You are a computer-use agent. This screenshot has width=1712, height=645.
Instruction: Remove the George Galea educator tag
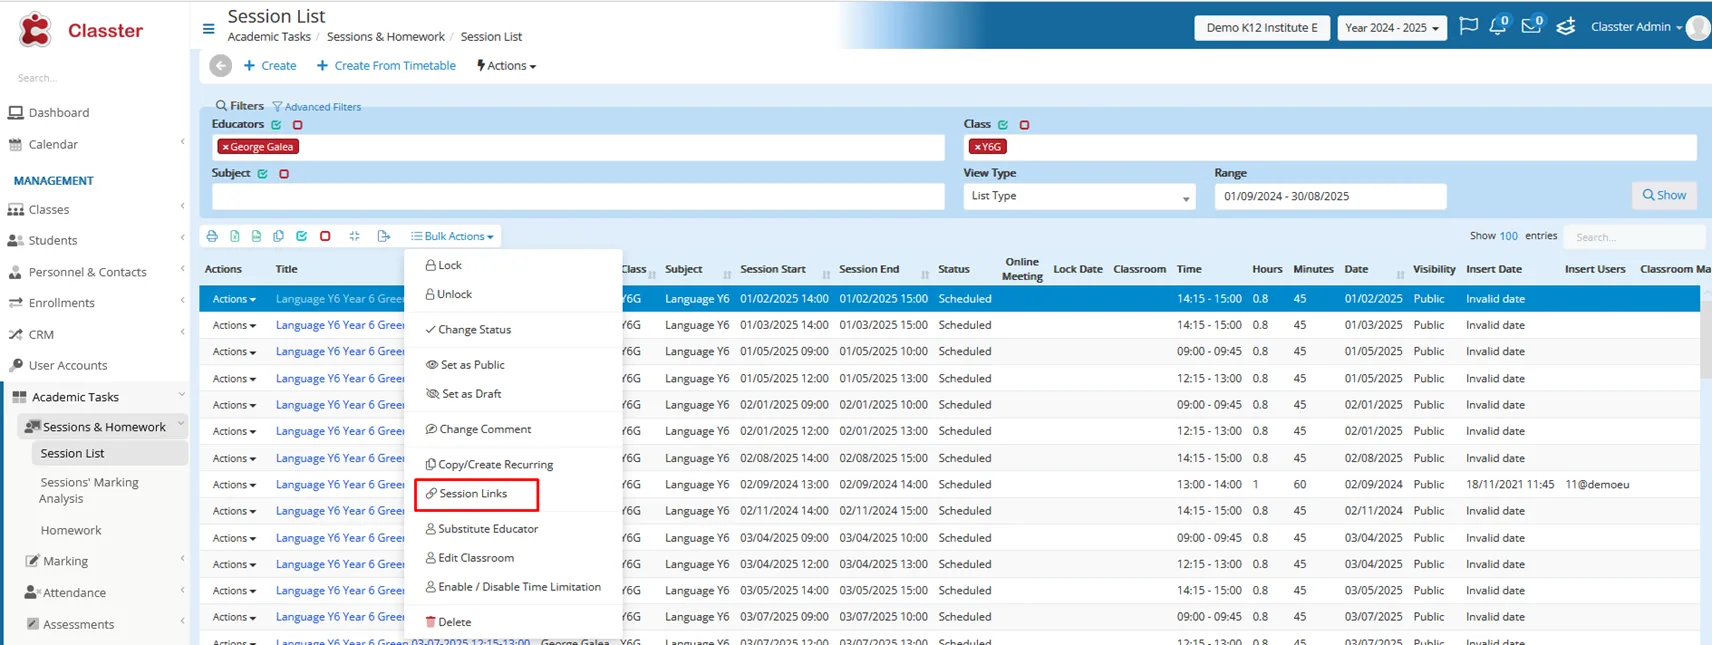[x=225, y=147]
